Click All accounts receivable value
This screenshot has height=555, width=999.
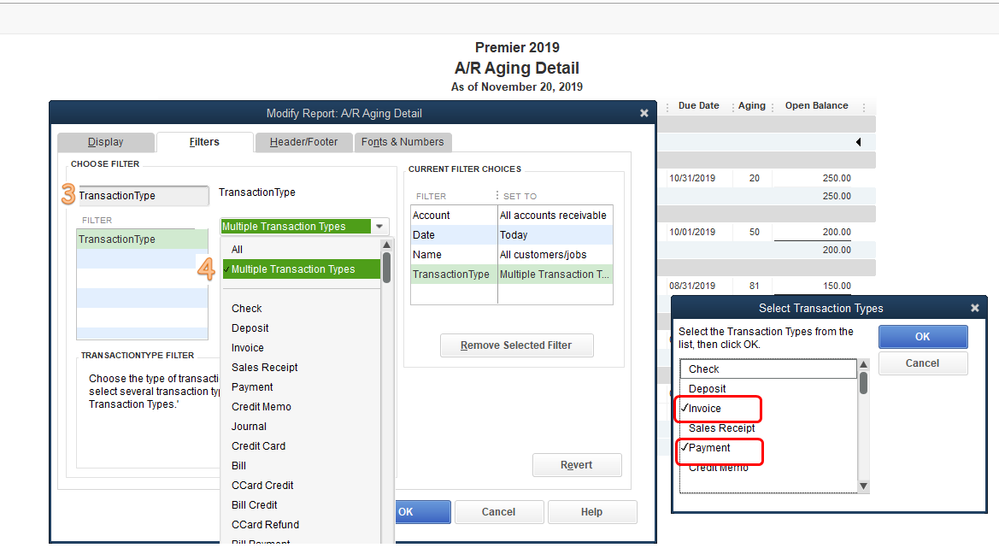[x=553, y=215]
